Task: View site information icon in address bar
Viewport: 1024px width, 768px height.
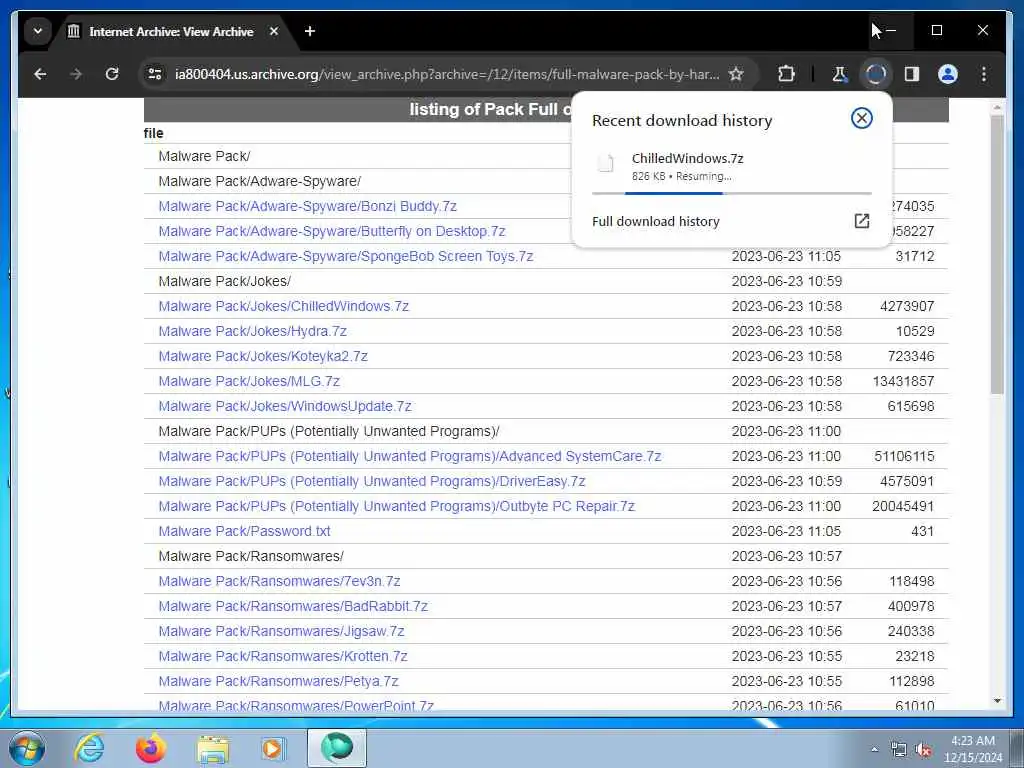Action: click(155, 74)
